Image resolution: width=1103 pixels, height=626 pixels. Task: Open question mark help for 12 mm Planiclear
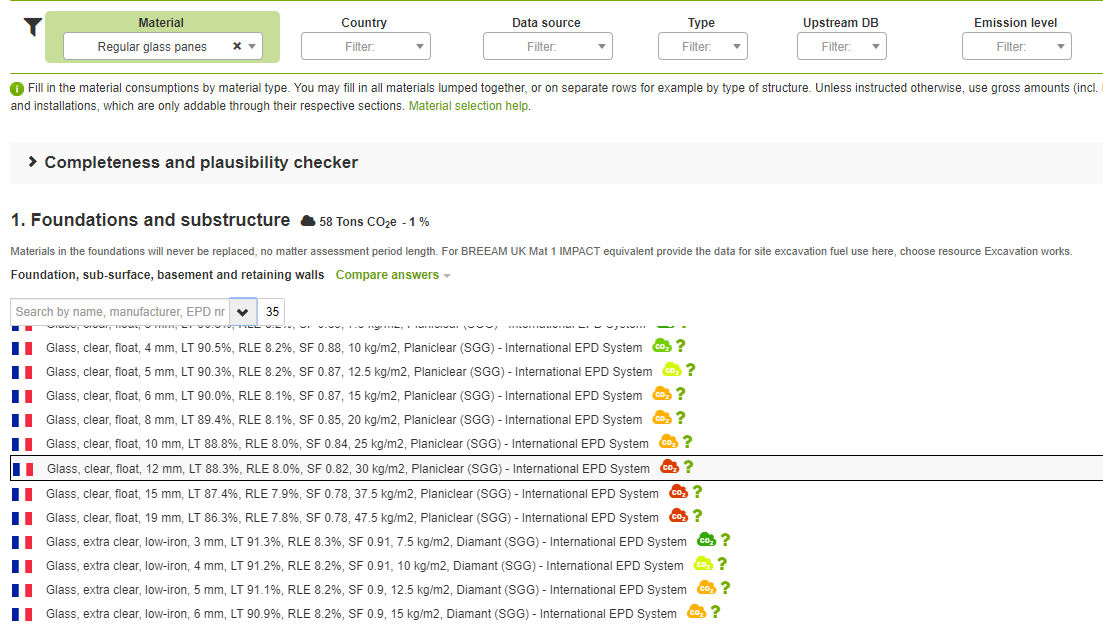(689, 466)
